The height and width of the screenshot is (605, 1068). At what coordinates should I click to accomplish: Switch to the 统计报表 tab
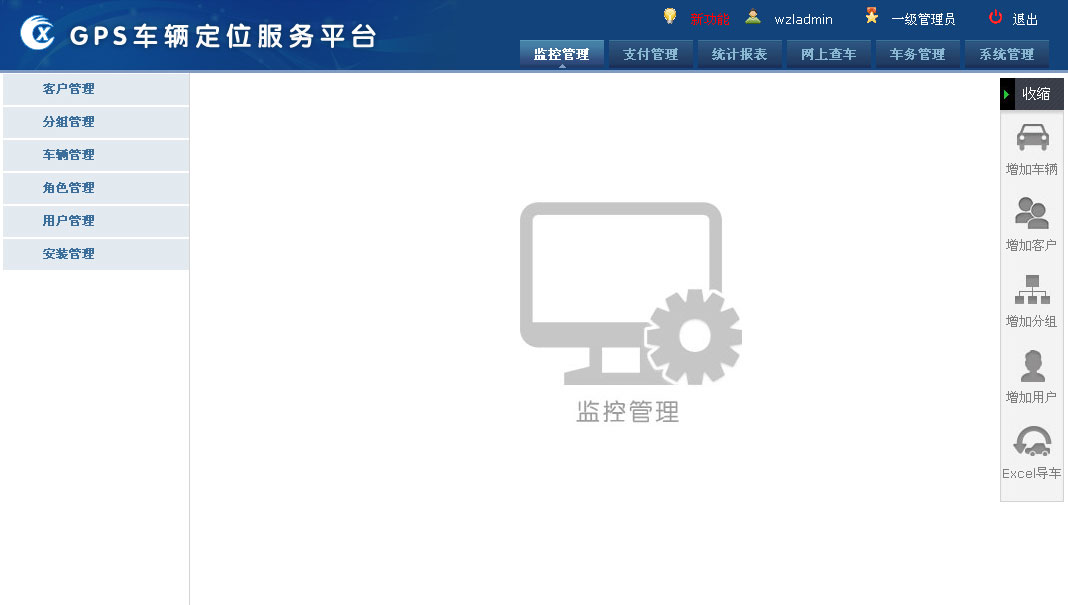[739, 54]
